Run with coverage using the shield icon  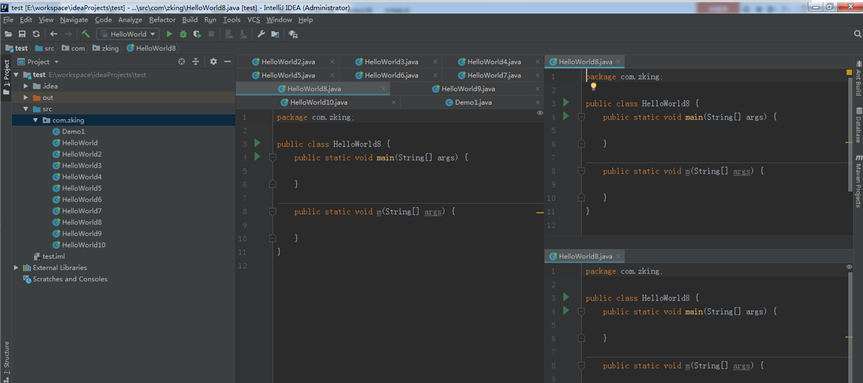click(x=197, y=34)
